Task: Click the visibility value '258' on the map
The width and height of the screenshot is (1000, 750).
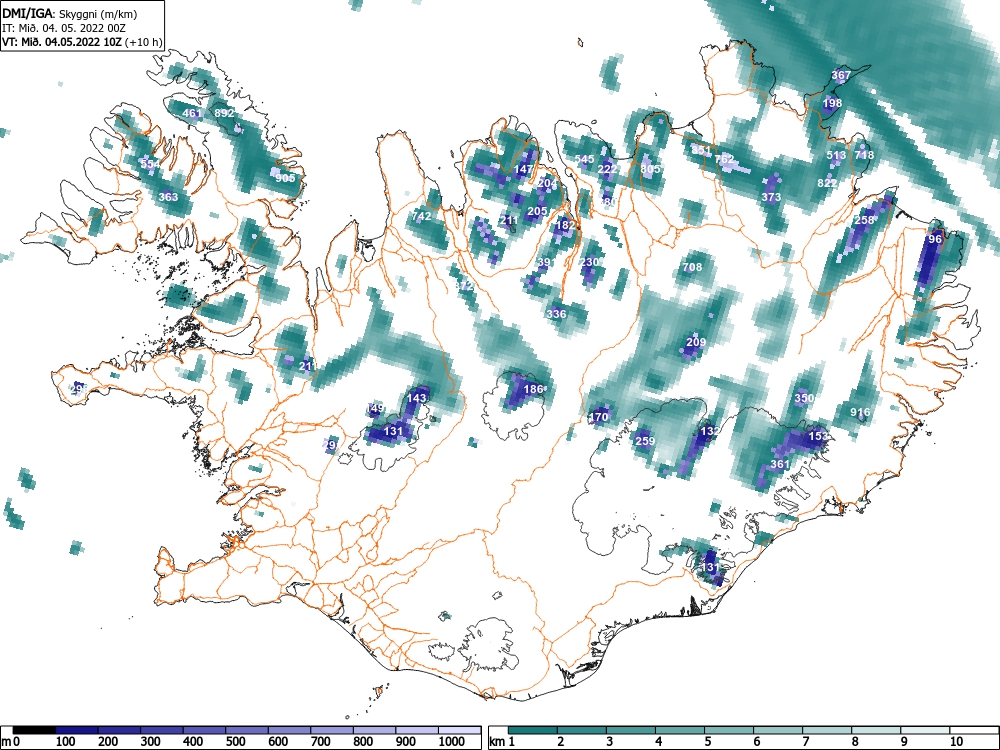Action: 864,220
